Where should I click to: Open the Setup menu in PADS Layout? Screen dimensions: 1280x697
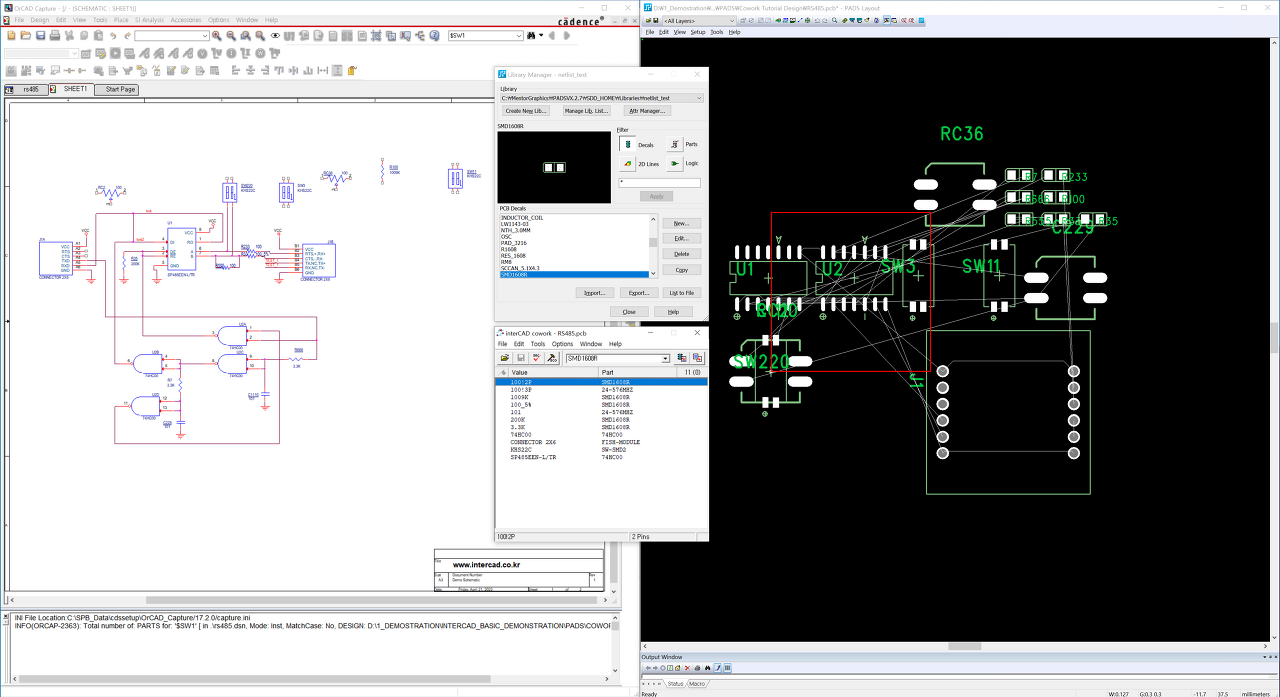(x=698, y=32)
